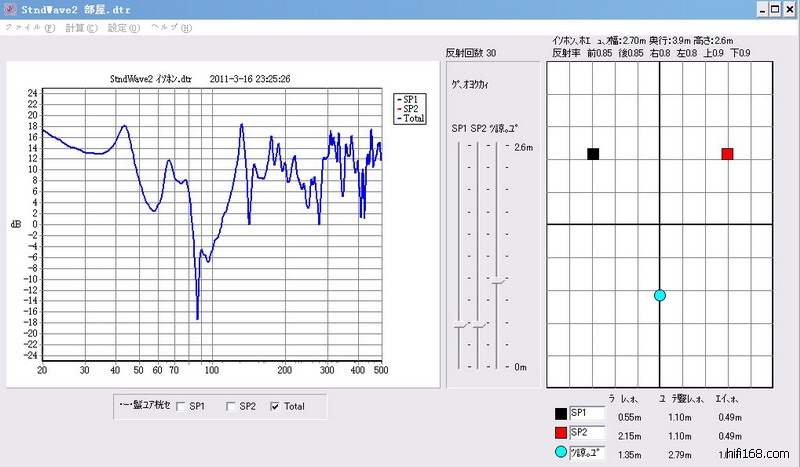Click the red SP2 legend square below layout

pos(559,433)
